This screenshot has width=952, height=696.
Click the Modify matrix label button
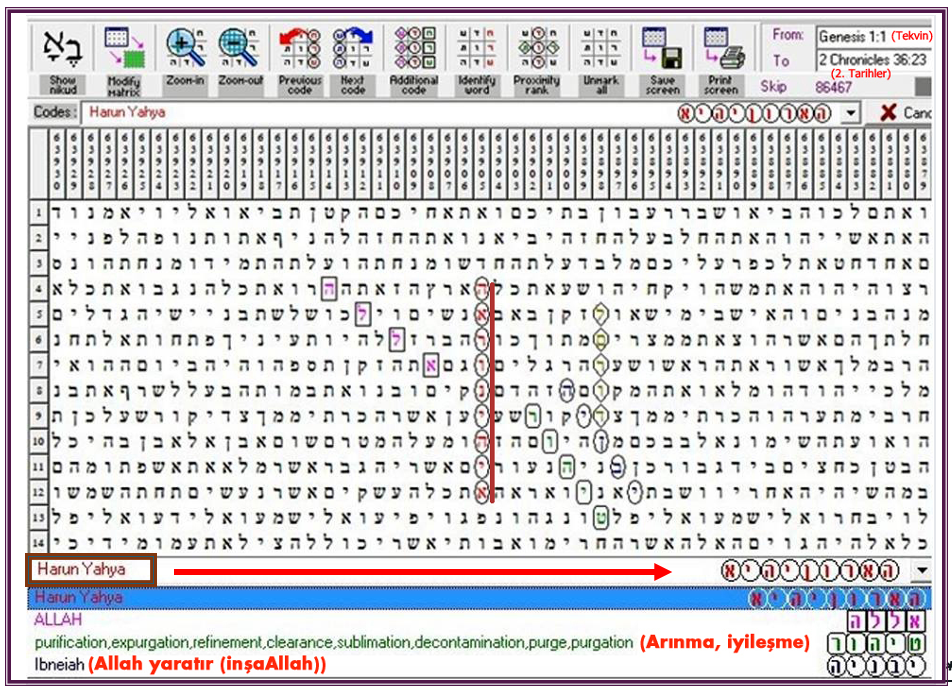click(124, 86)
